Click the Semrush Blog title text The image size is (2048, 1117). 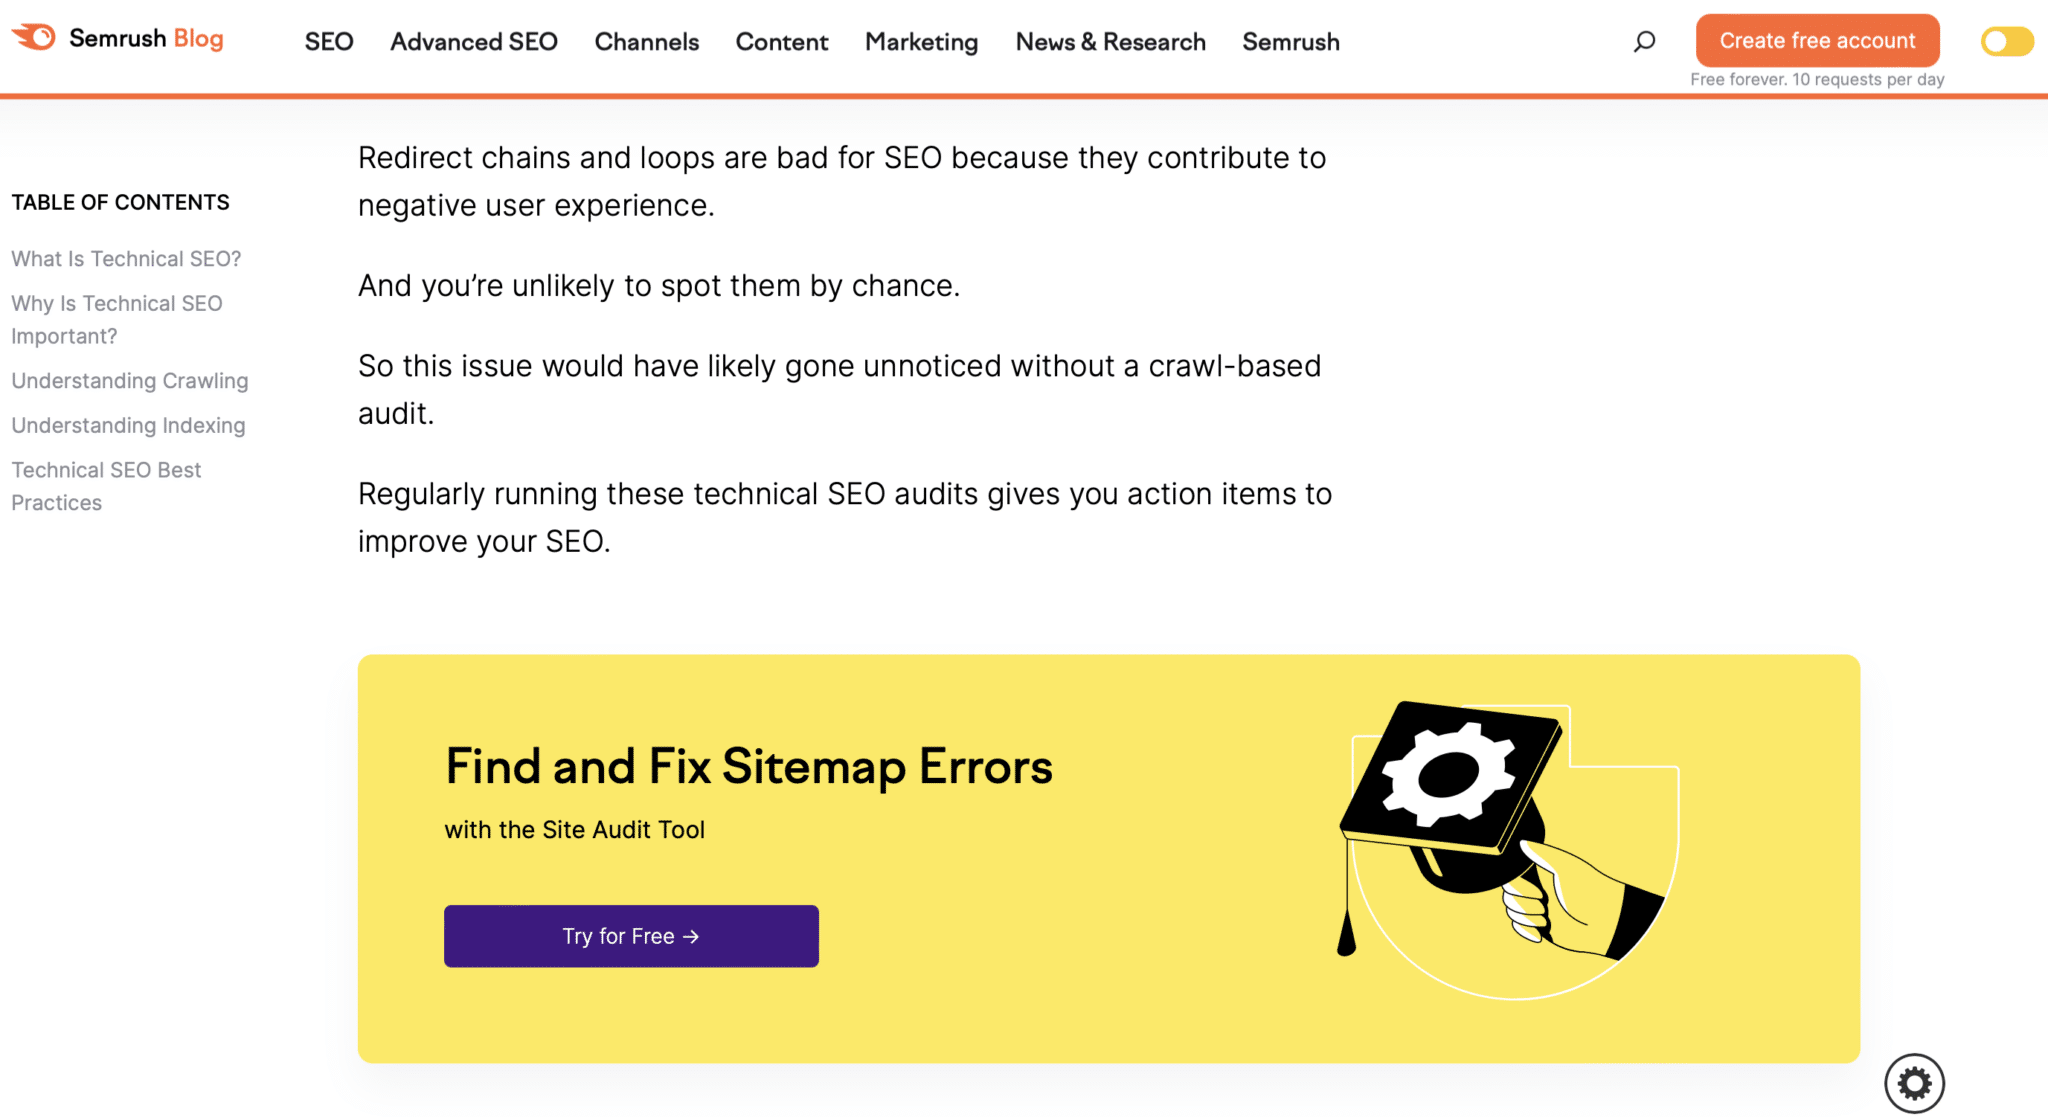pos(146,39)
